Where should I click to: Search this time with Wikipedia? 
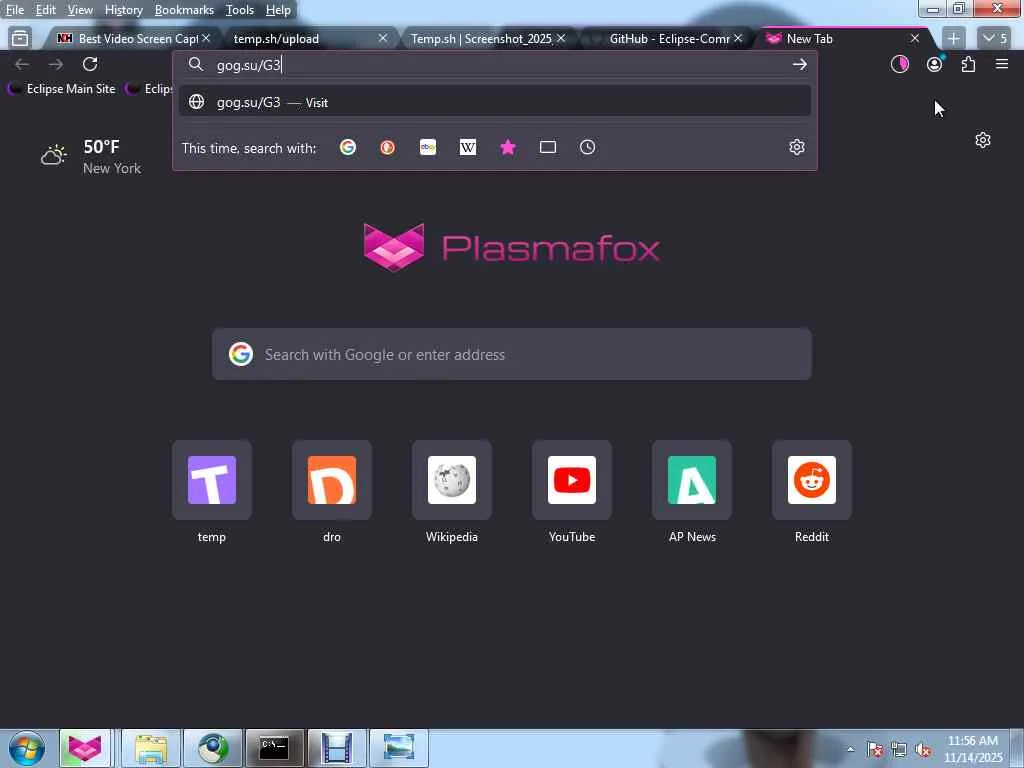[x=468, y=148]
